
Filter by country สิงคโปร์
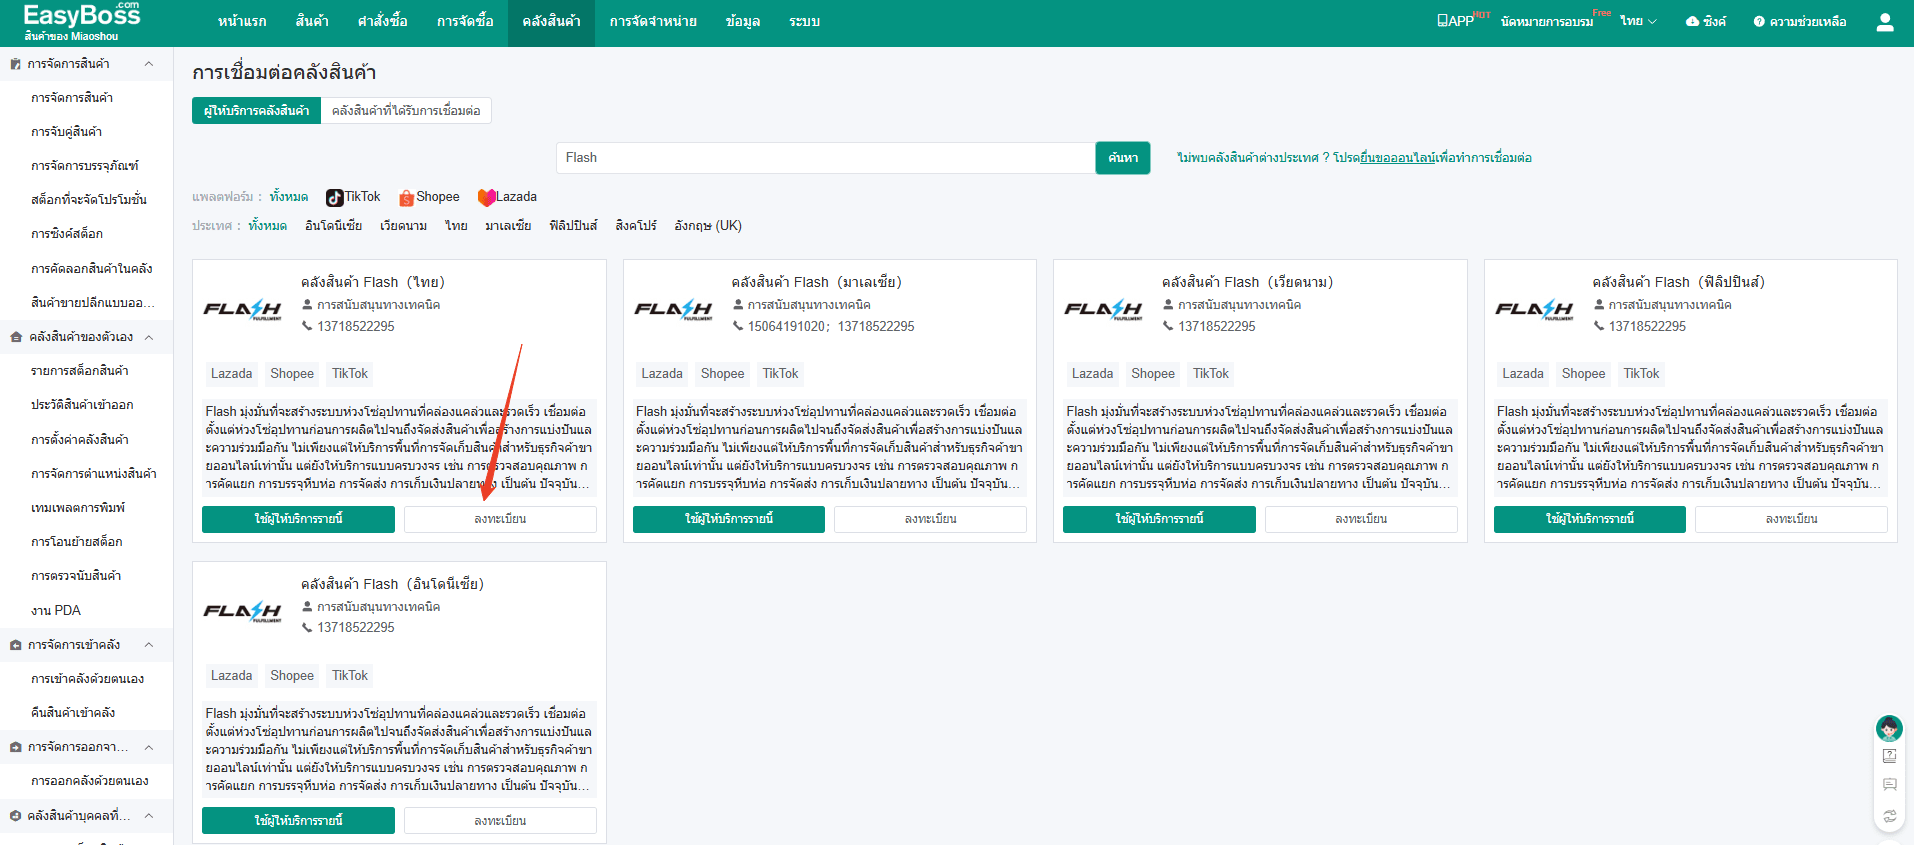pos(636,226)
